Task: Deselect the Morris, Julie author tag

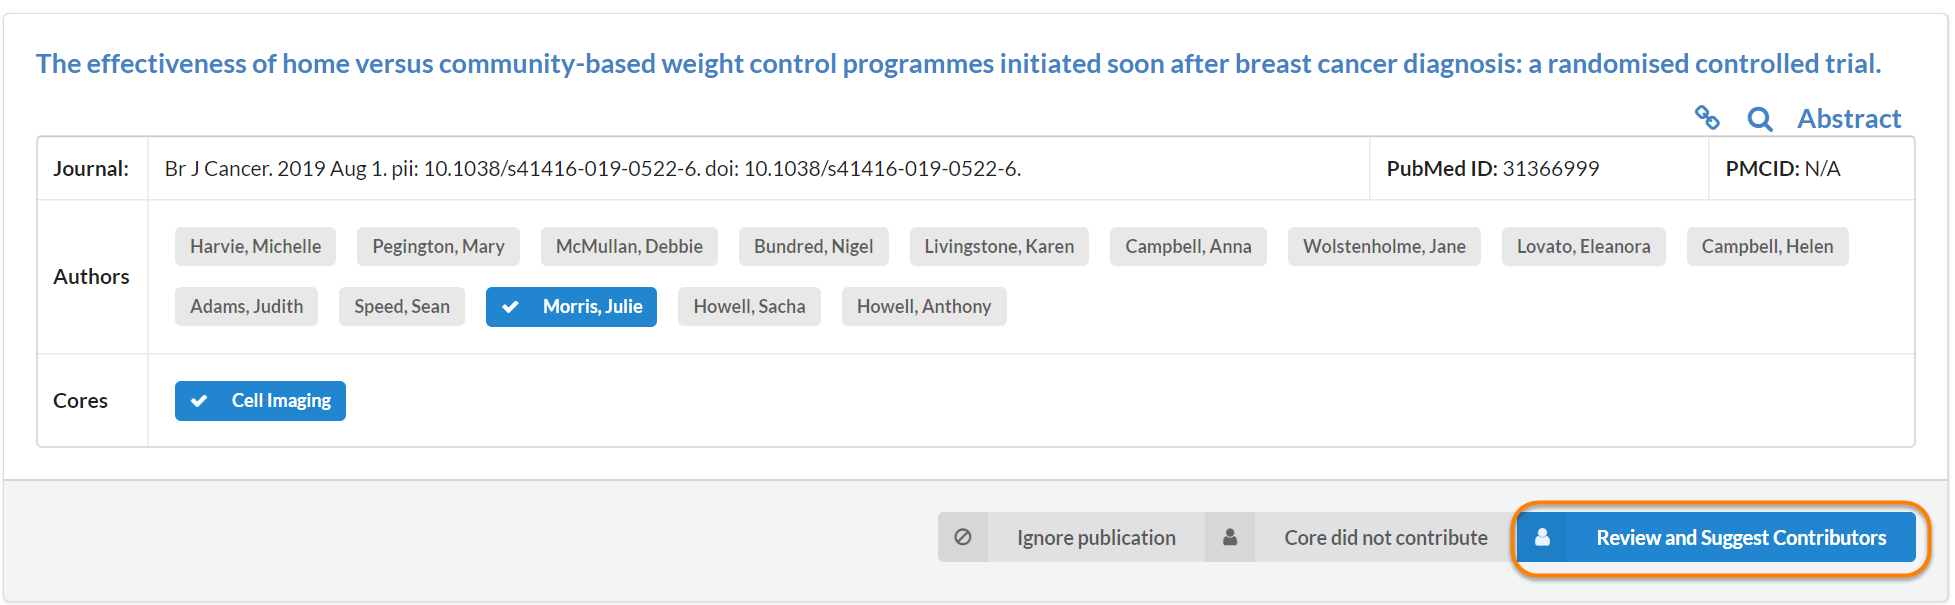Action: click(571, 307)
